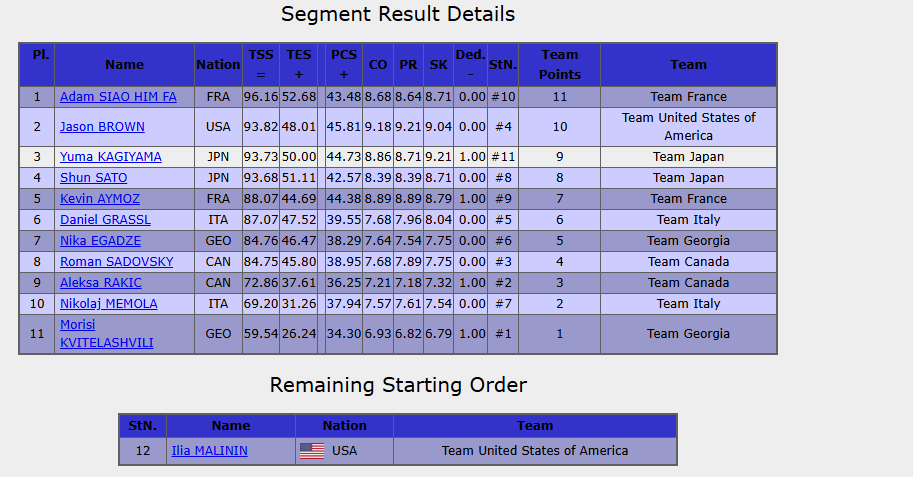Viewport: 913px width, 477px height.
Task: Click the PCS column header
Action: coord(344,64)
